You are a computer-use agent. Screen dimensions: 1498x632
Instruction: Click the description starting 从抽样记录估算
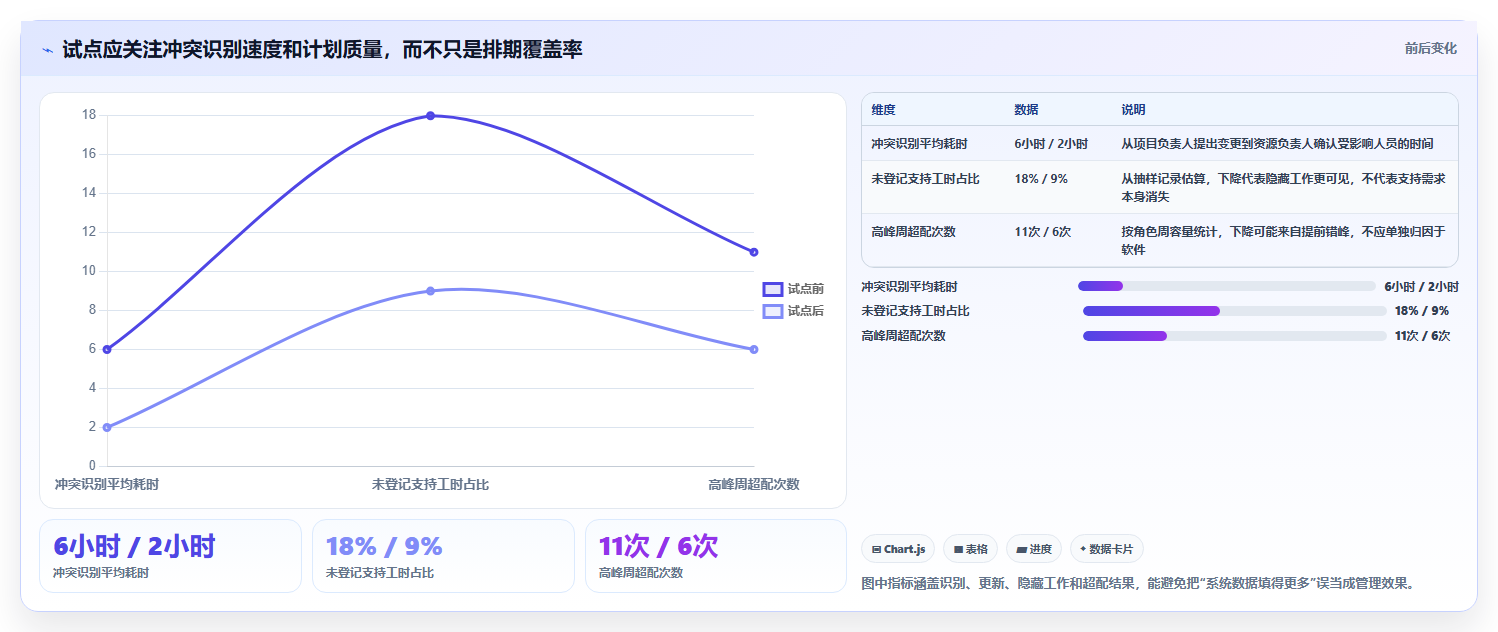1283,188
